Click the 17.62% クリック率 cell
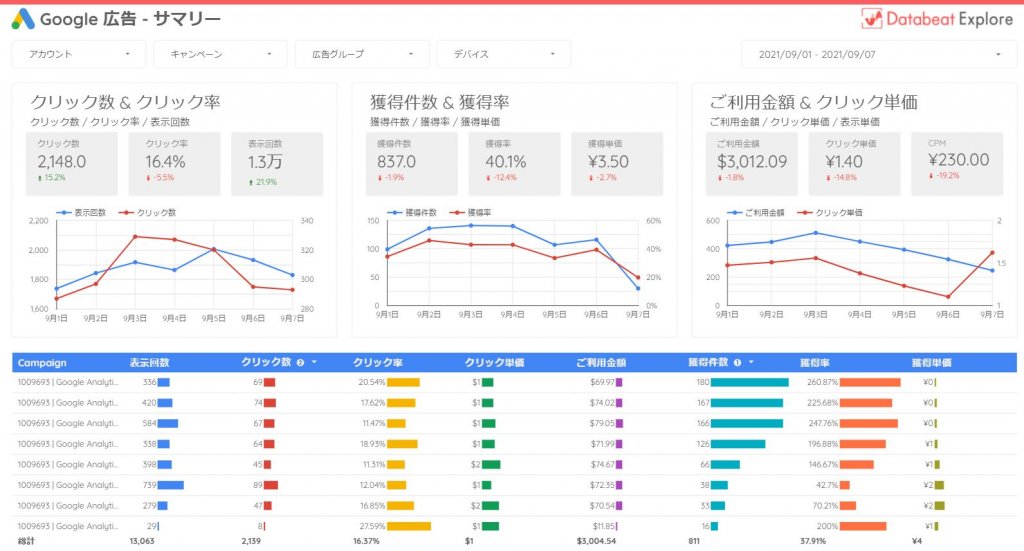 (372, 403)
